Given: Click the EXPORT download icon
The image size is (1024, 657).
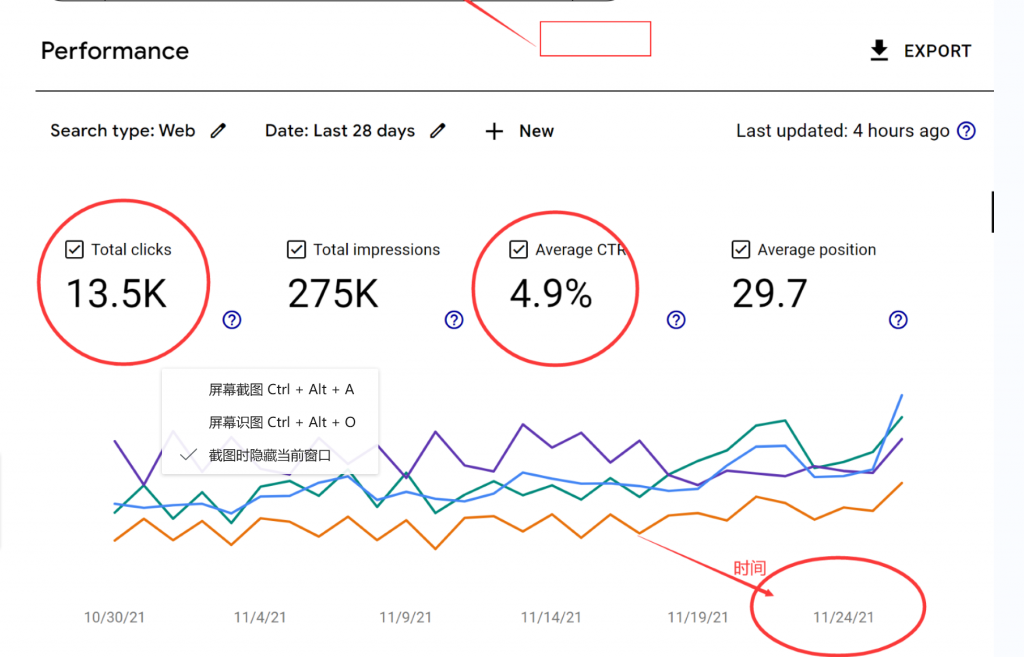Looking at the screenshot, I should click(879, 51).
